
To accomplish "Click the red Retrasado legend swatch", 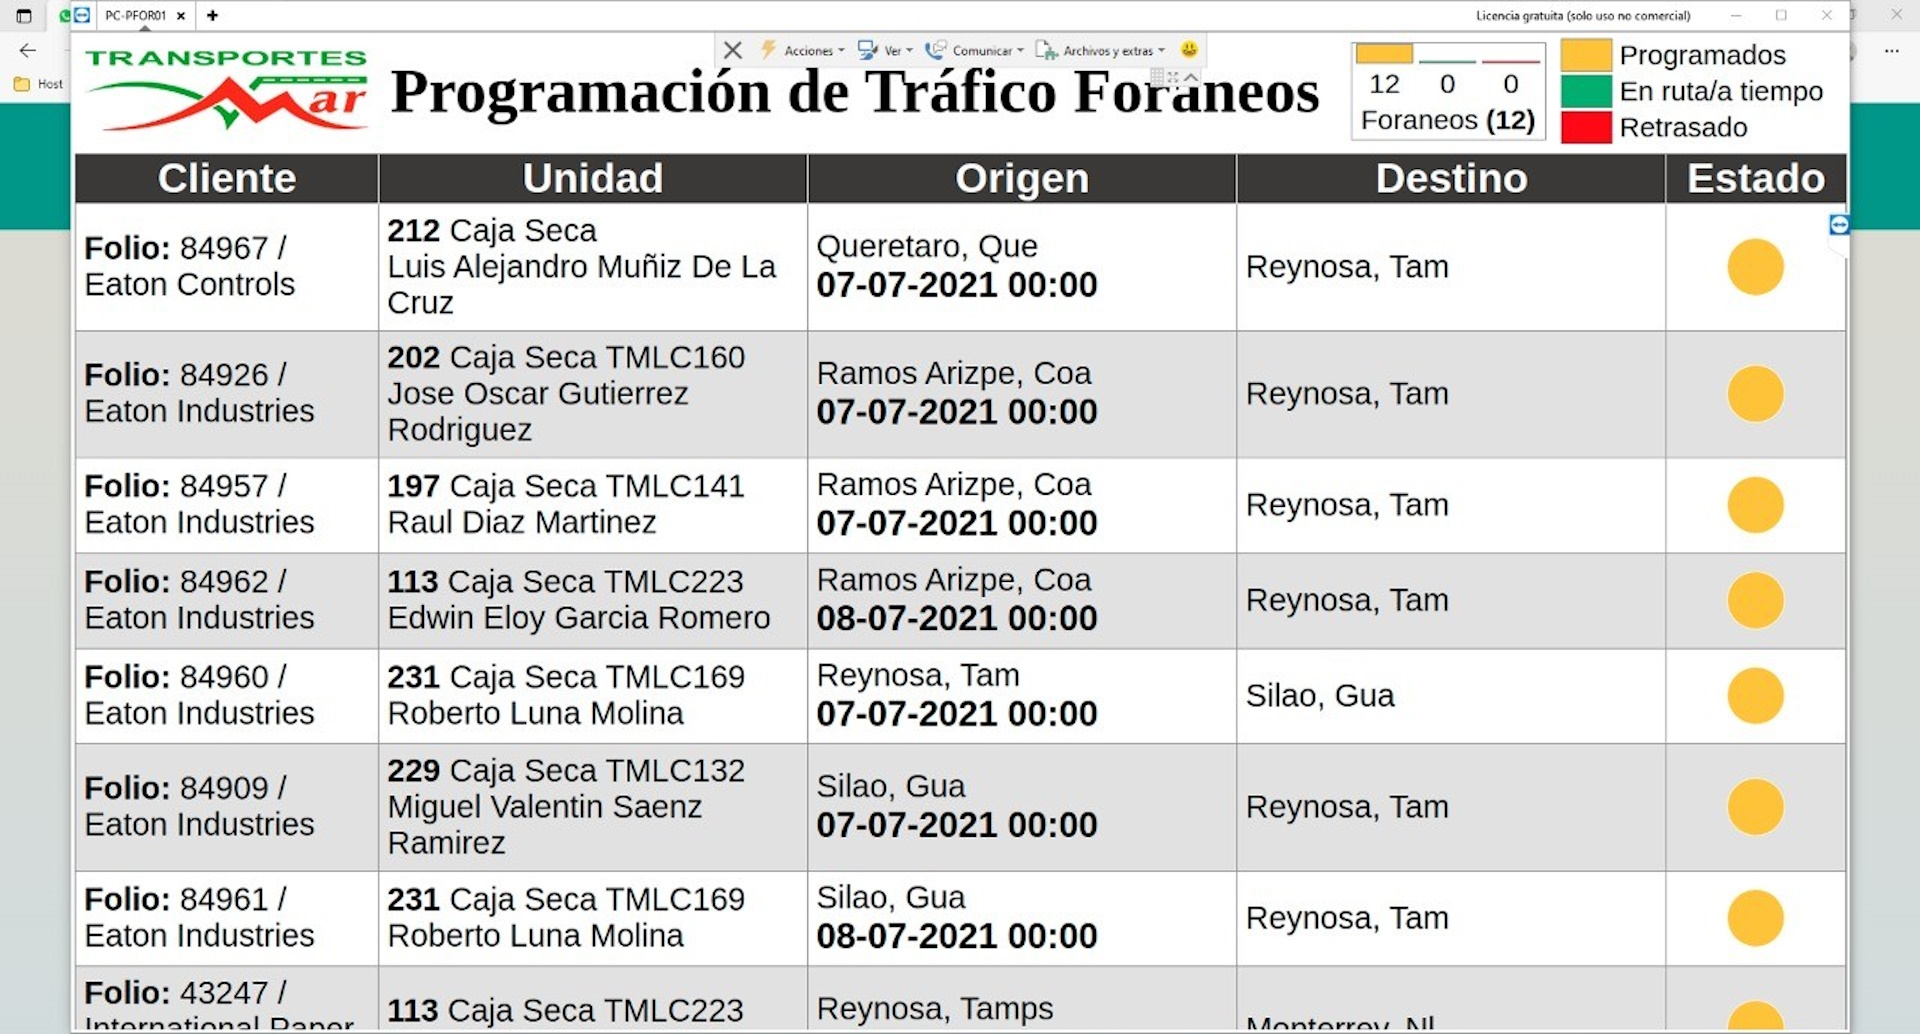I will [1586, 127].
